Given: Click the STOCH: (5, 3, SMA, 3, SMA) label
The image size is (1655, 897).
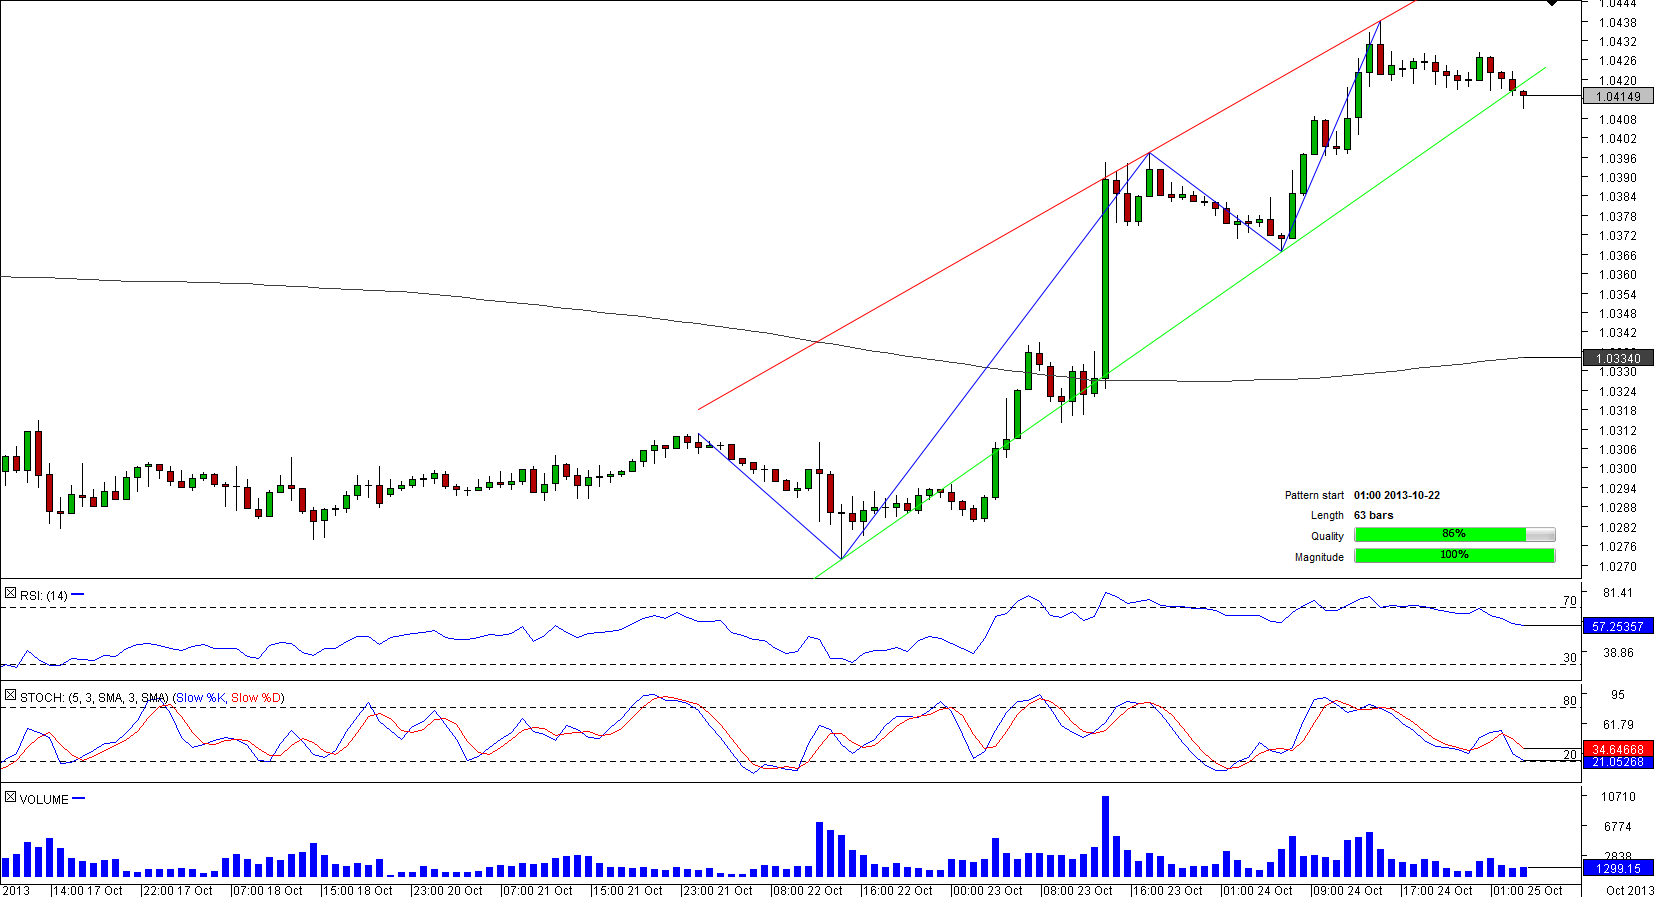Looking at the screenshot, I should point(94,698).
